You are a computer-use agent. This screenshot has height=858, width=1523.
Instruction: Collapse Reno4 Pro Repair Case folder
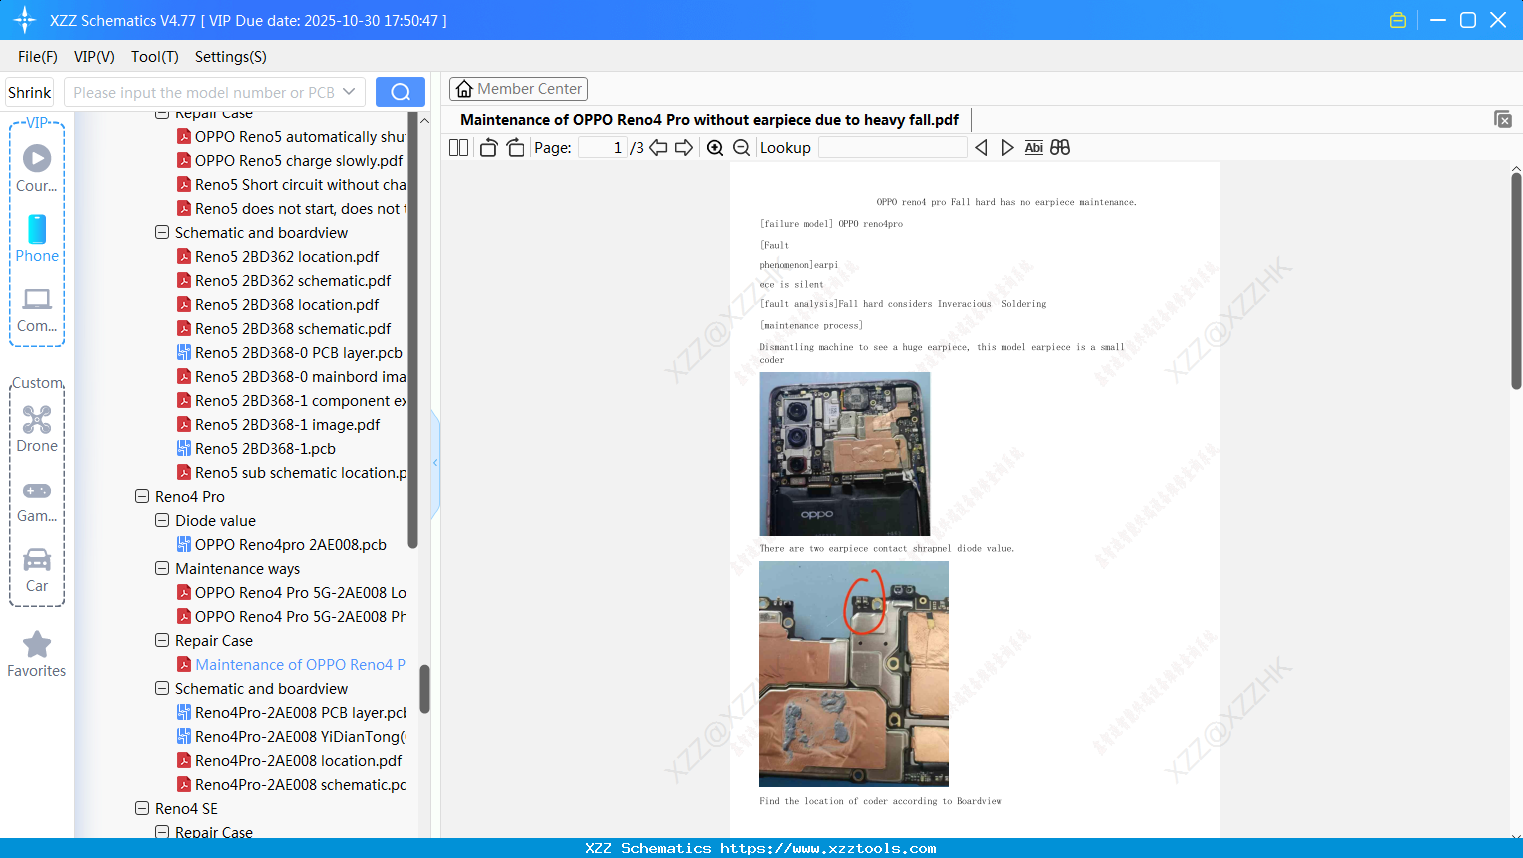tap(162, 640)
